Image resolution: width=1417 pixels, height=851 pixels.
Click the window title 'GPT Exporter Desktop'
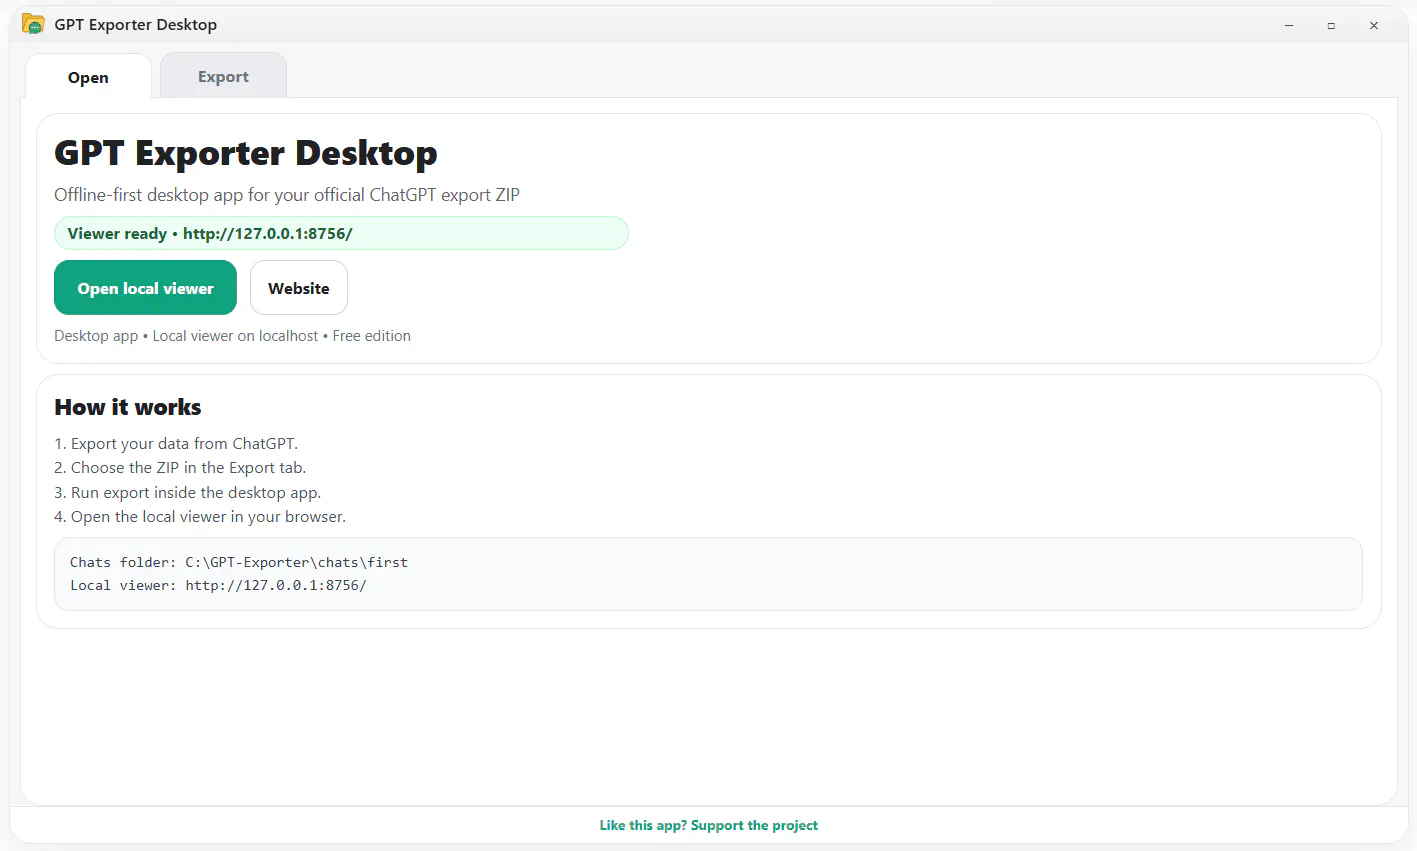pyautogui.click(x=136, y=24)
